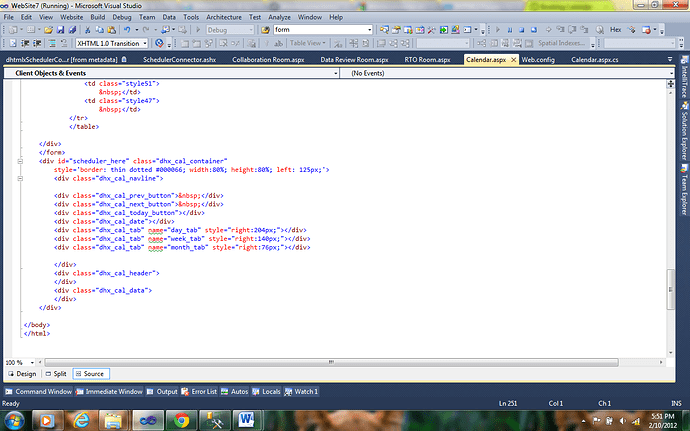Screen dimensions: 690x431
Task: Open the Watch 1 panel
Action: point(301,391)
